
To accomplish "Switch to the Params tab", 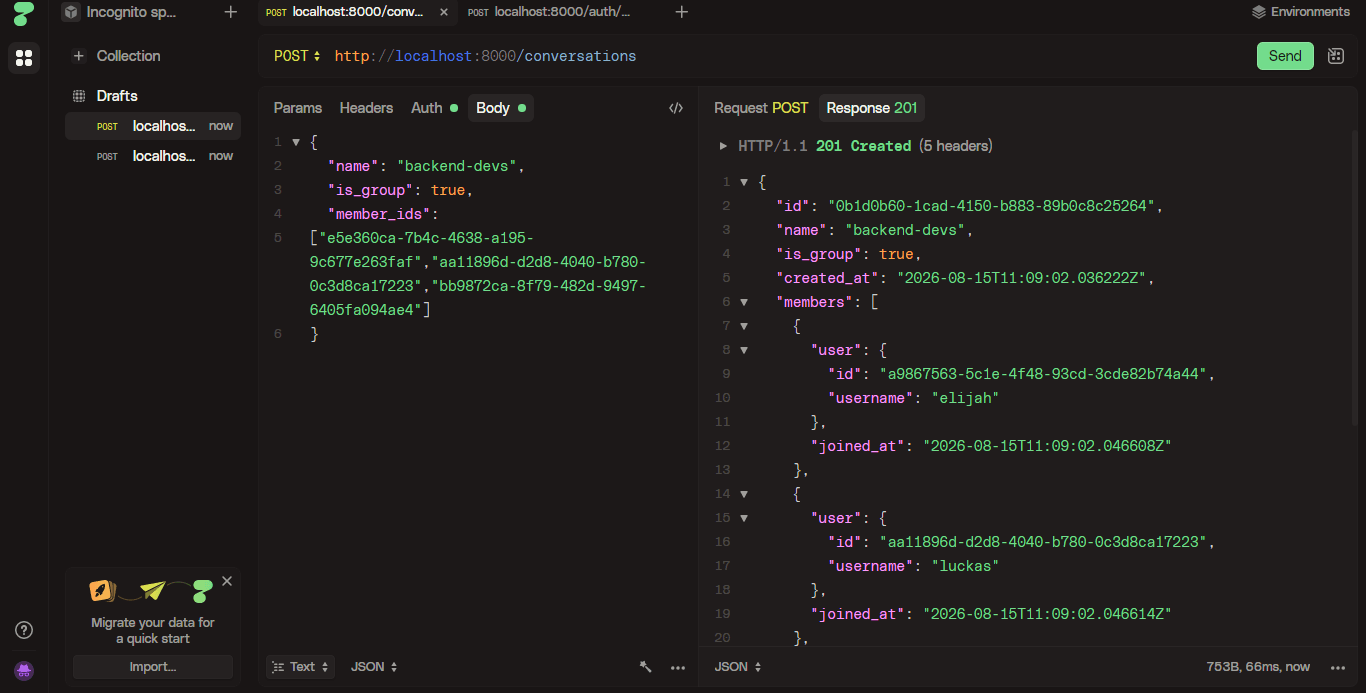I will 298,108.
